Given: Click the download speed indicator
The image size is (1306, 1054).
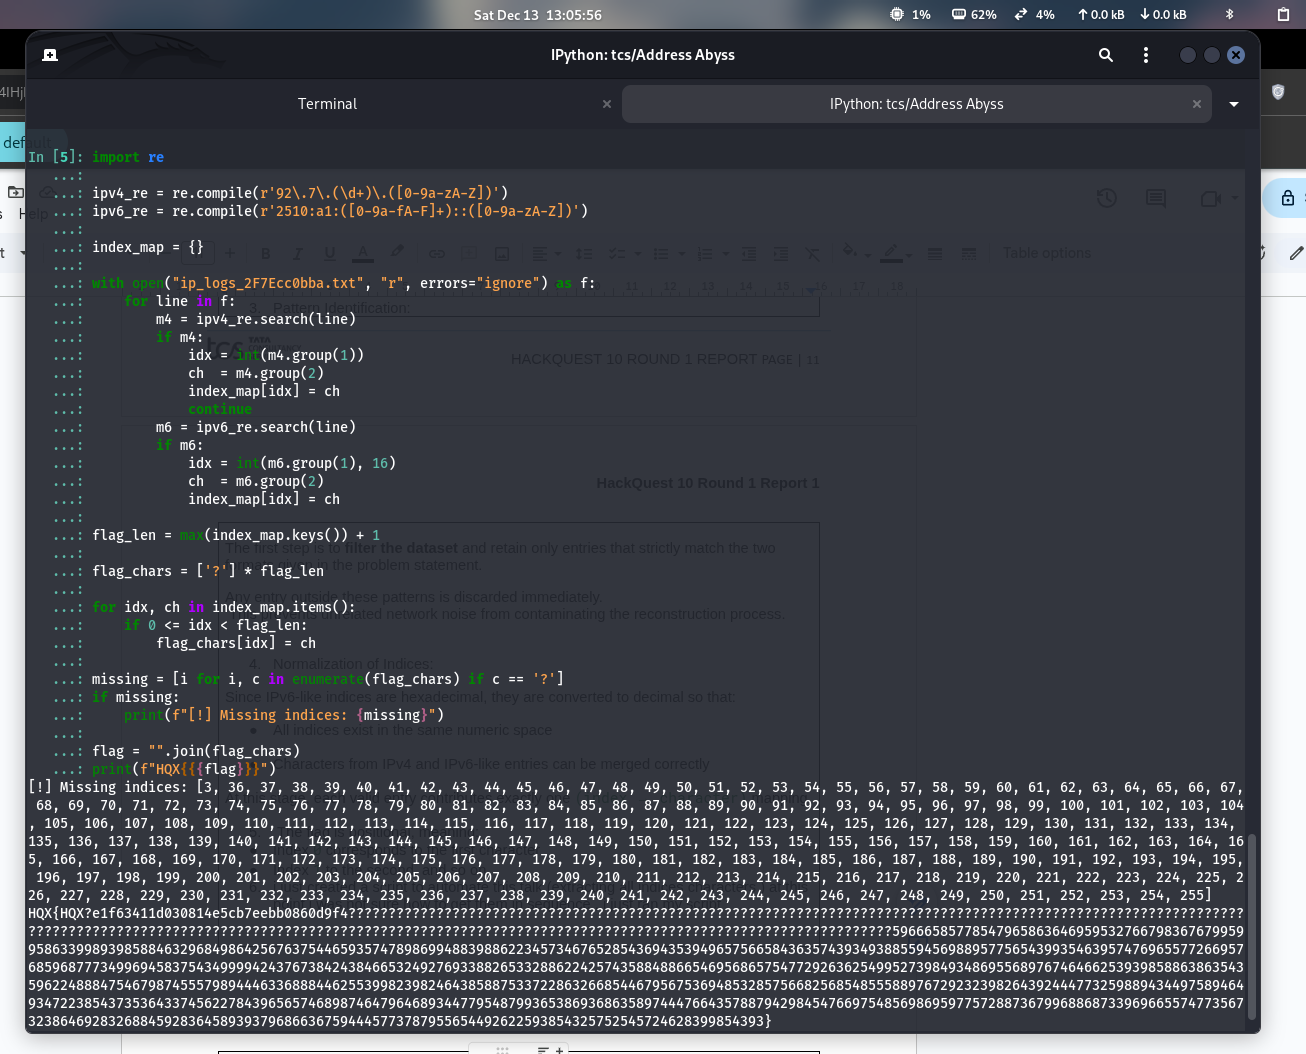Looking at the screenshot, I should coord(1163,15).
